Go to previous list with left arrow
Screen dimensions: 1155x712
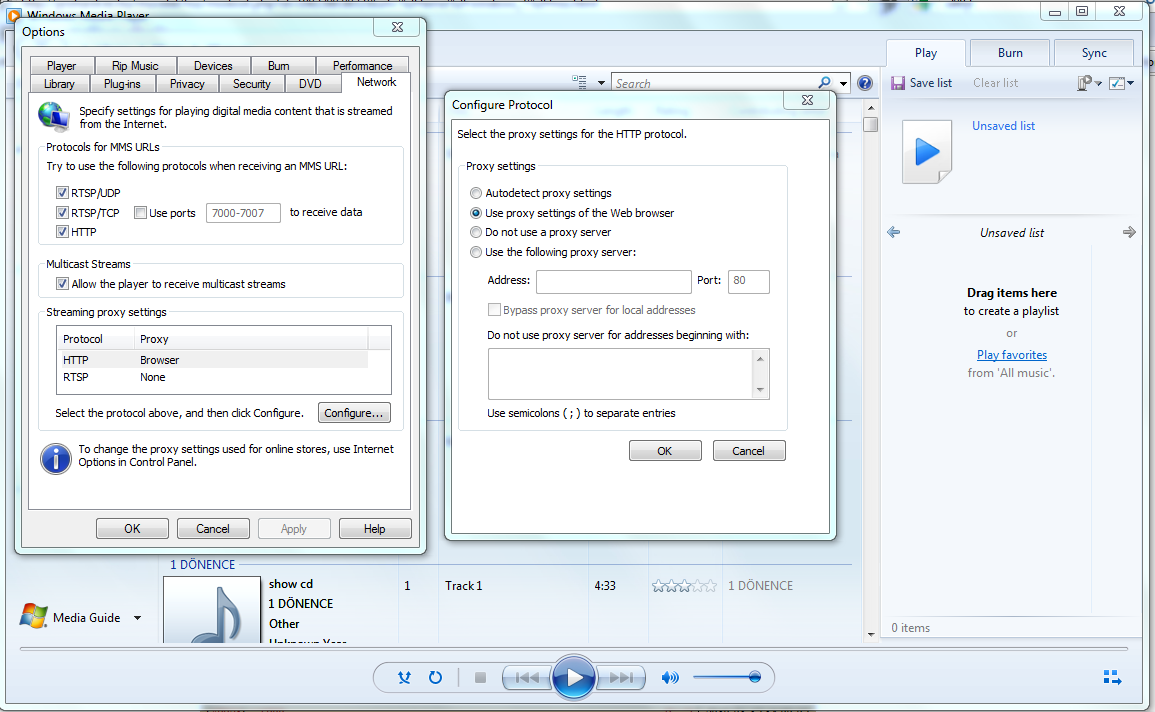894,233
